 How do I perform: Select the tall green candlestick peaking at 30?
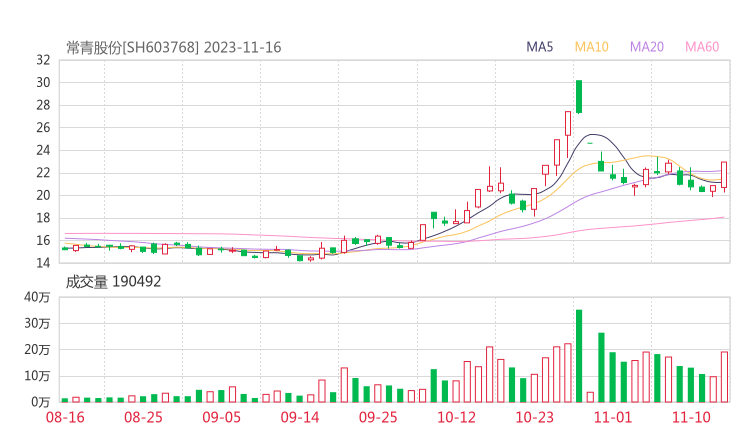(579, 97)
